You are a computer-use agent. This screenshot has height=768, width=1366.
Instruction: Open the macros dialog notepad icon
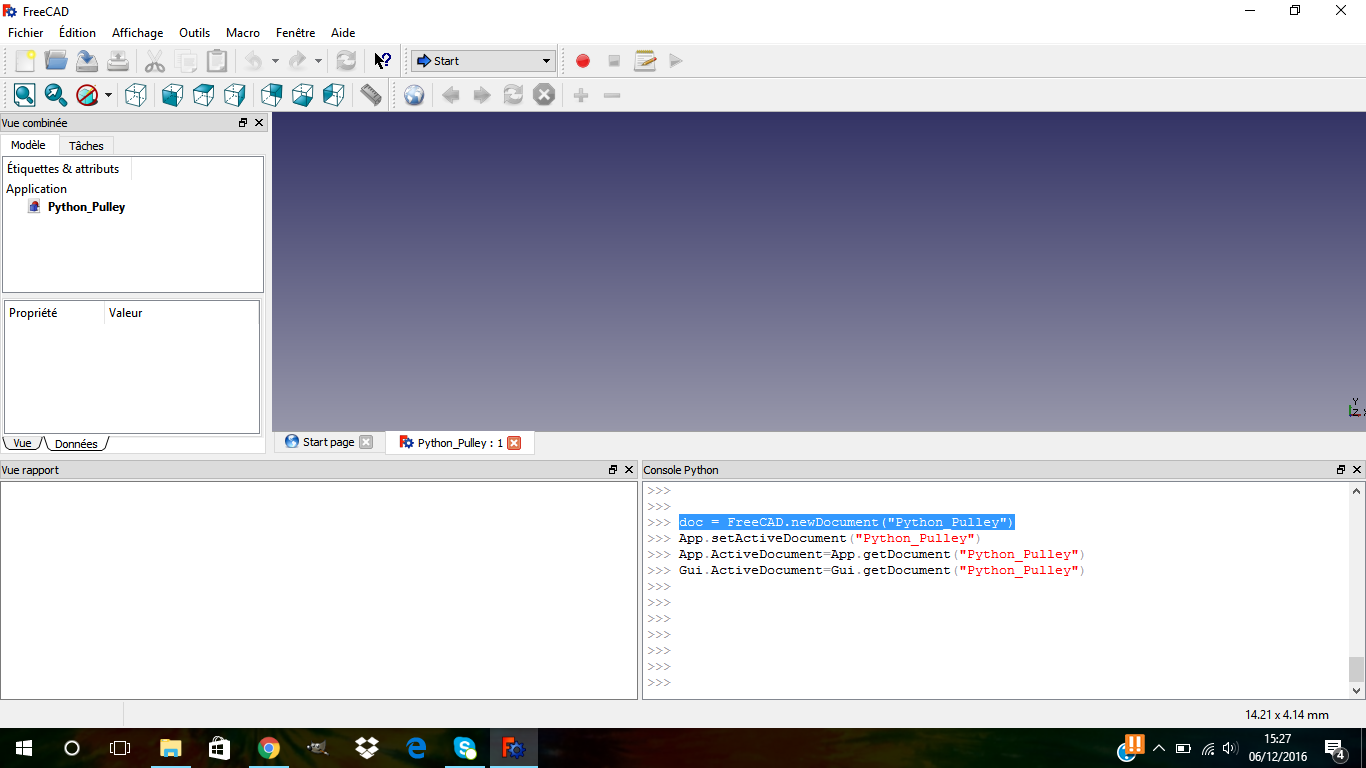tap(645, 61)
